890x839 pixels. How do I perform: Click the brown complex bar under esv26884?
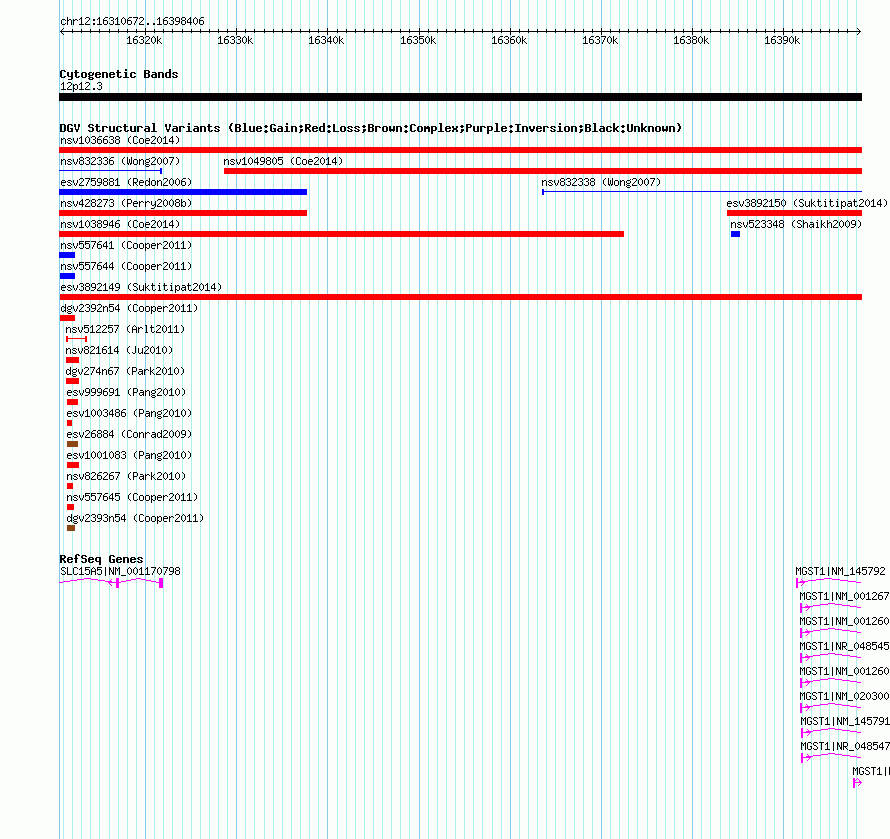72,444
